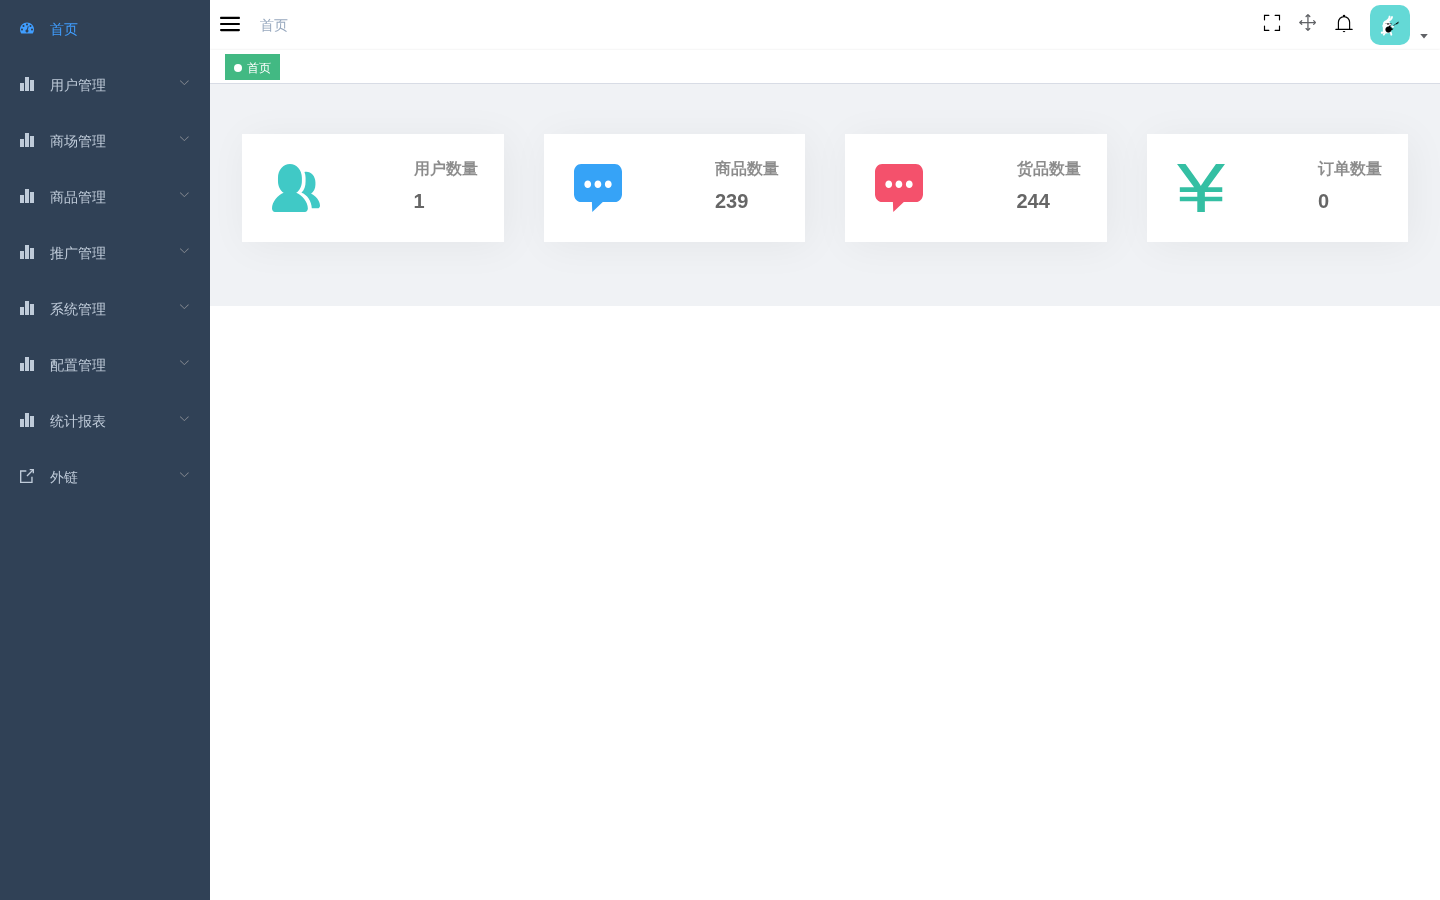1440x900 pixels.
Task: Click the teal users icon on 用户数量 card
Action: tap(296, 188)
